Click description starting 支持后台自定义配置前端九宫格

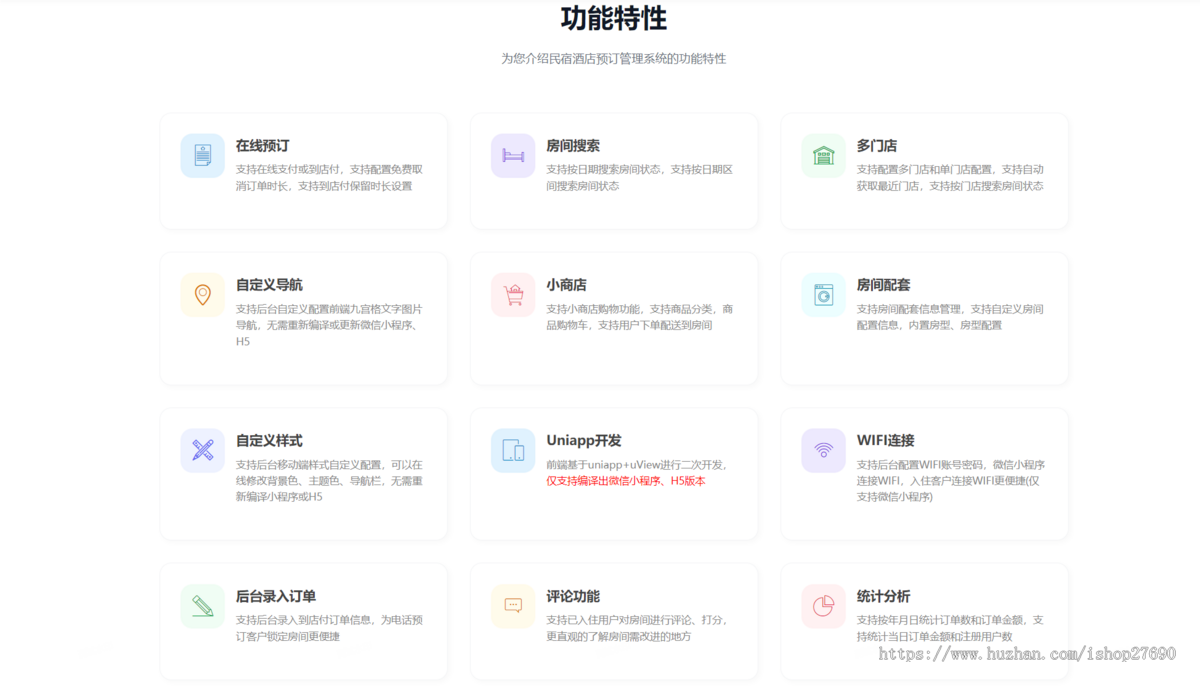pyautogui.click(x=329, y=325)
